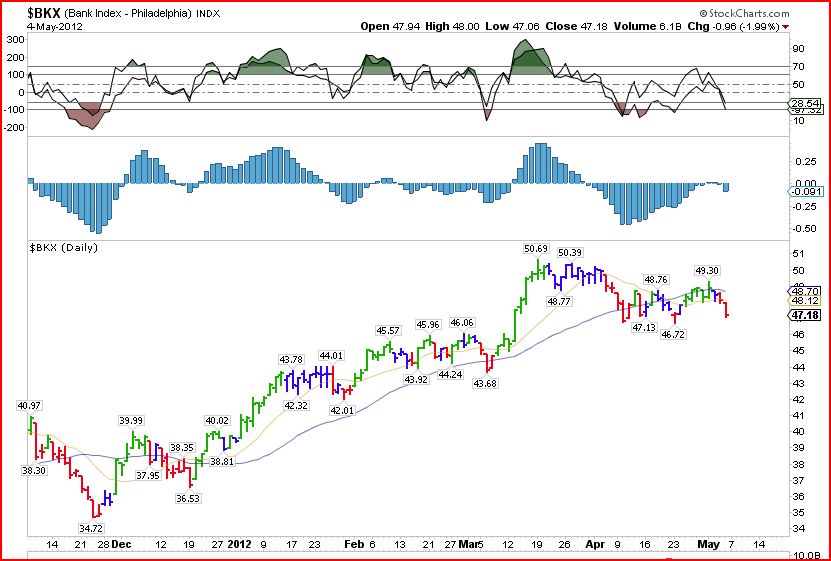
Task: Click the 49.30 price label
Action: (706, 271)
